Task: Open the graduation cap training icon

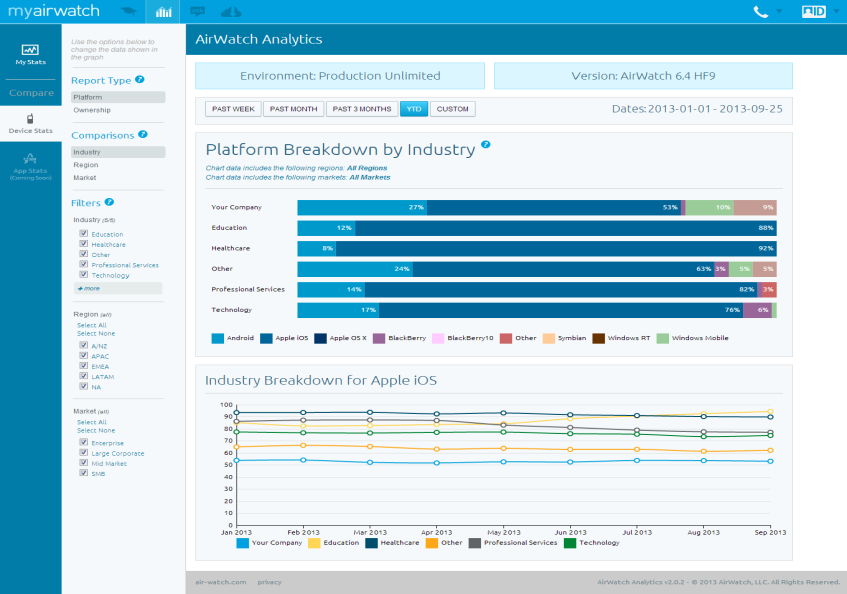Action: tap(129, 11)
